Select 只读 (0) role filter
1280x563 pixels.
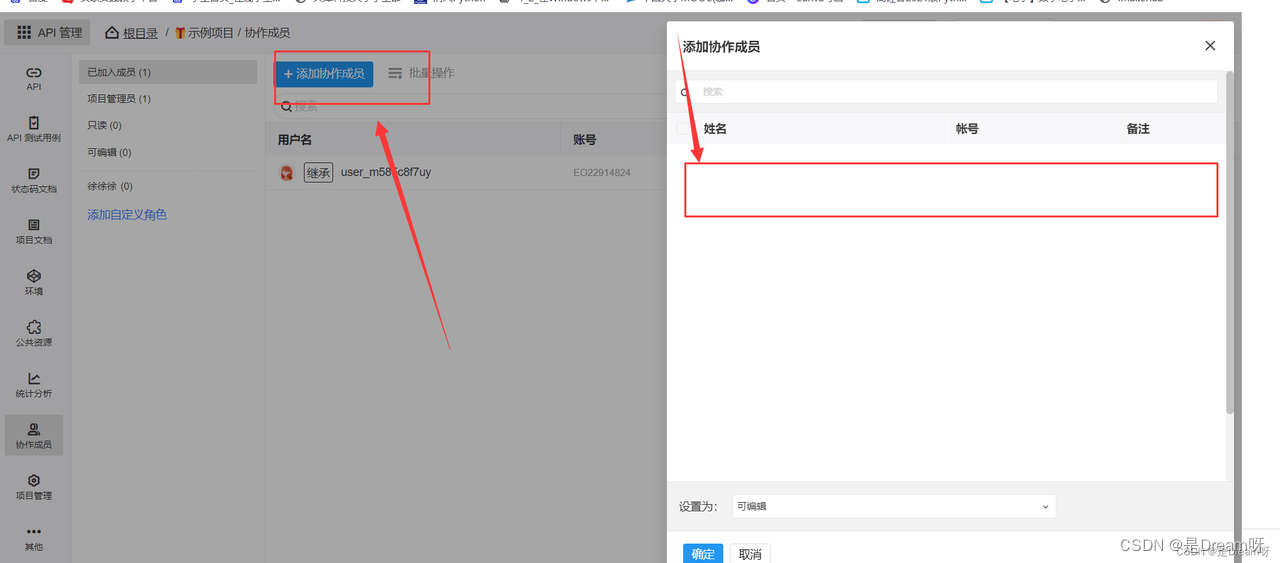pyautogui.click(x=104, y=126)
